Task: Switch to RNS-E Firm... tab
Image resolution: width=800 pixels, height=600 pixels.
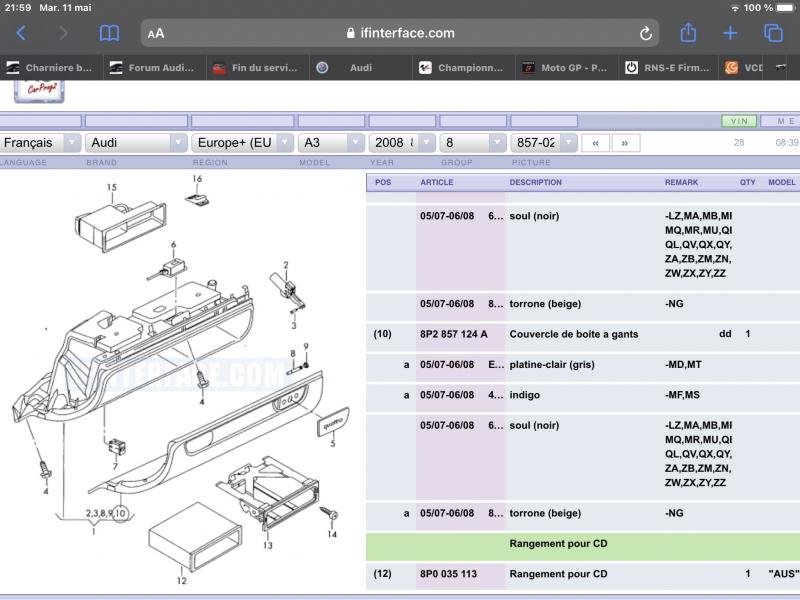Action: point(669,67)
